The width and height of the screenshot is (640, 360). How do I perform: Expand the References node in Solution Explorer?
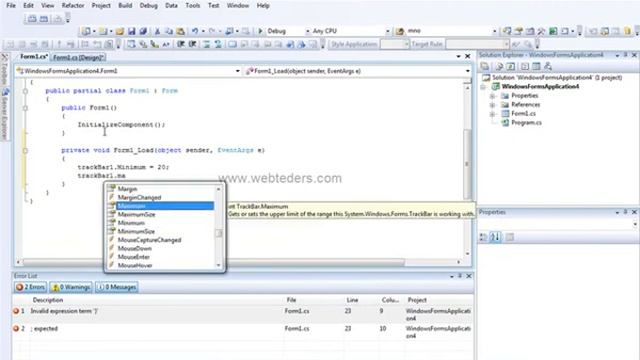click(x=493, y=105)
